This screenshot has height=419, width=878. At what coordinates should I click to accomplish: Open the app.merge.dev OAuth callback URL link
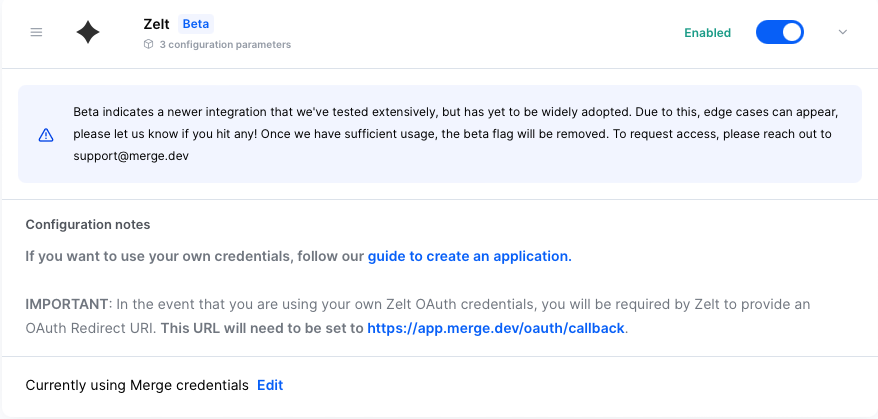[496, 328]
